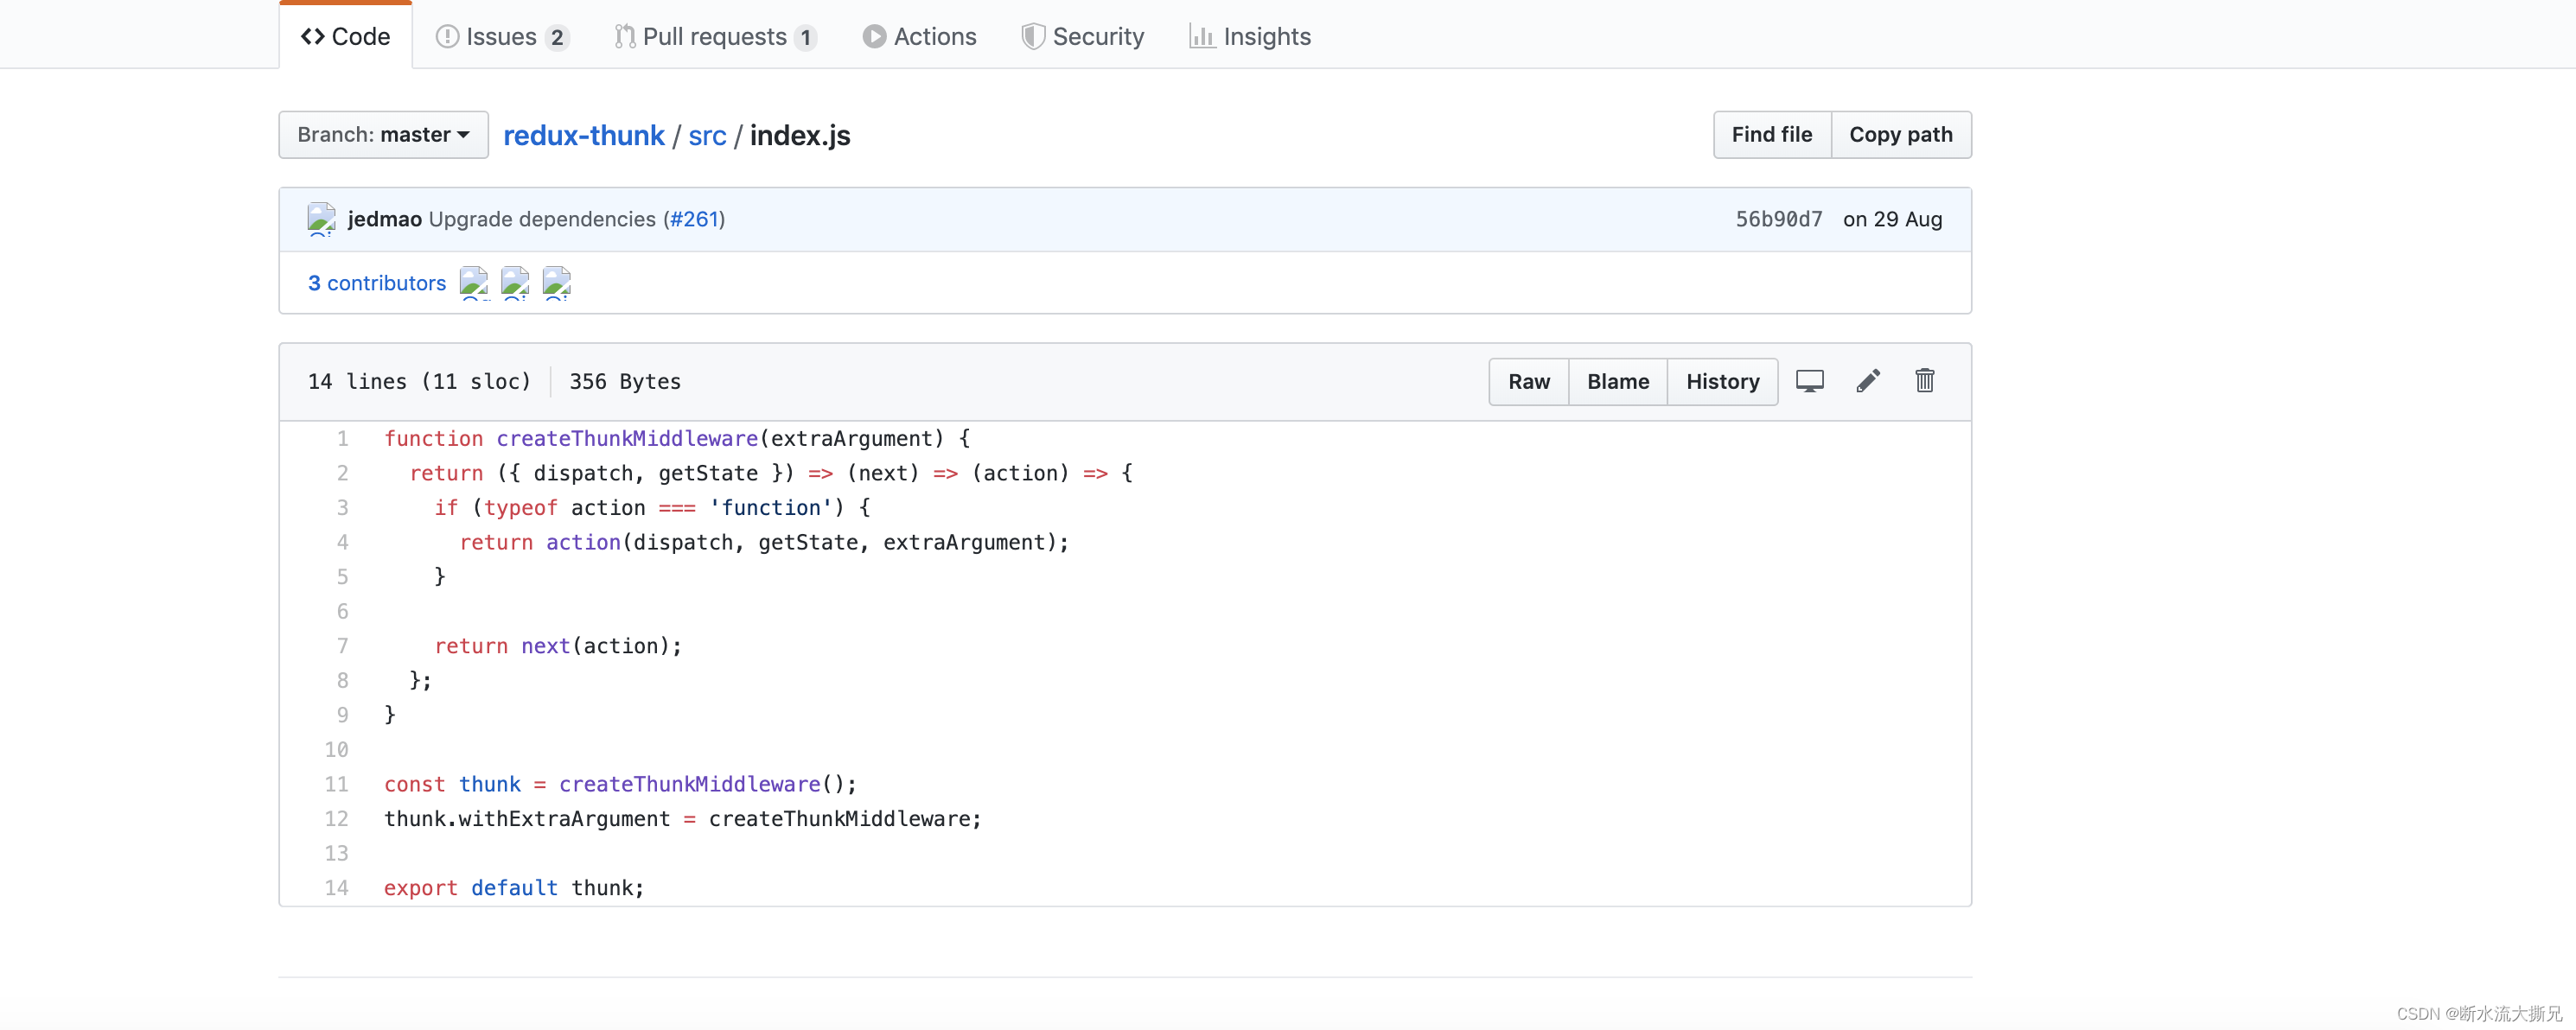The height and width of the screenshot is (1030, 2576).
Task: Click the createThunkMiddleware function name on line 1
Action: coord(627,438)
